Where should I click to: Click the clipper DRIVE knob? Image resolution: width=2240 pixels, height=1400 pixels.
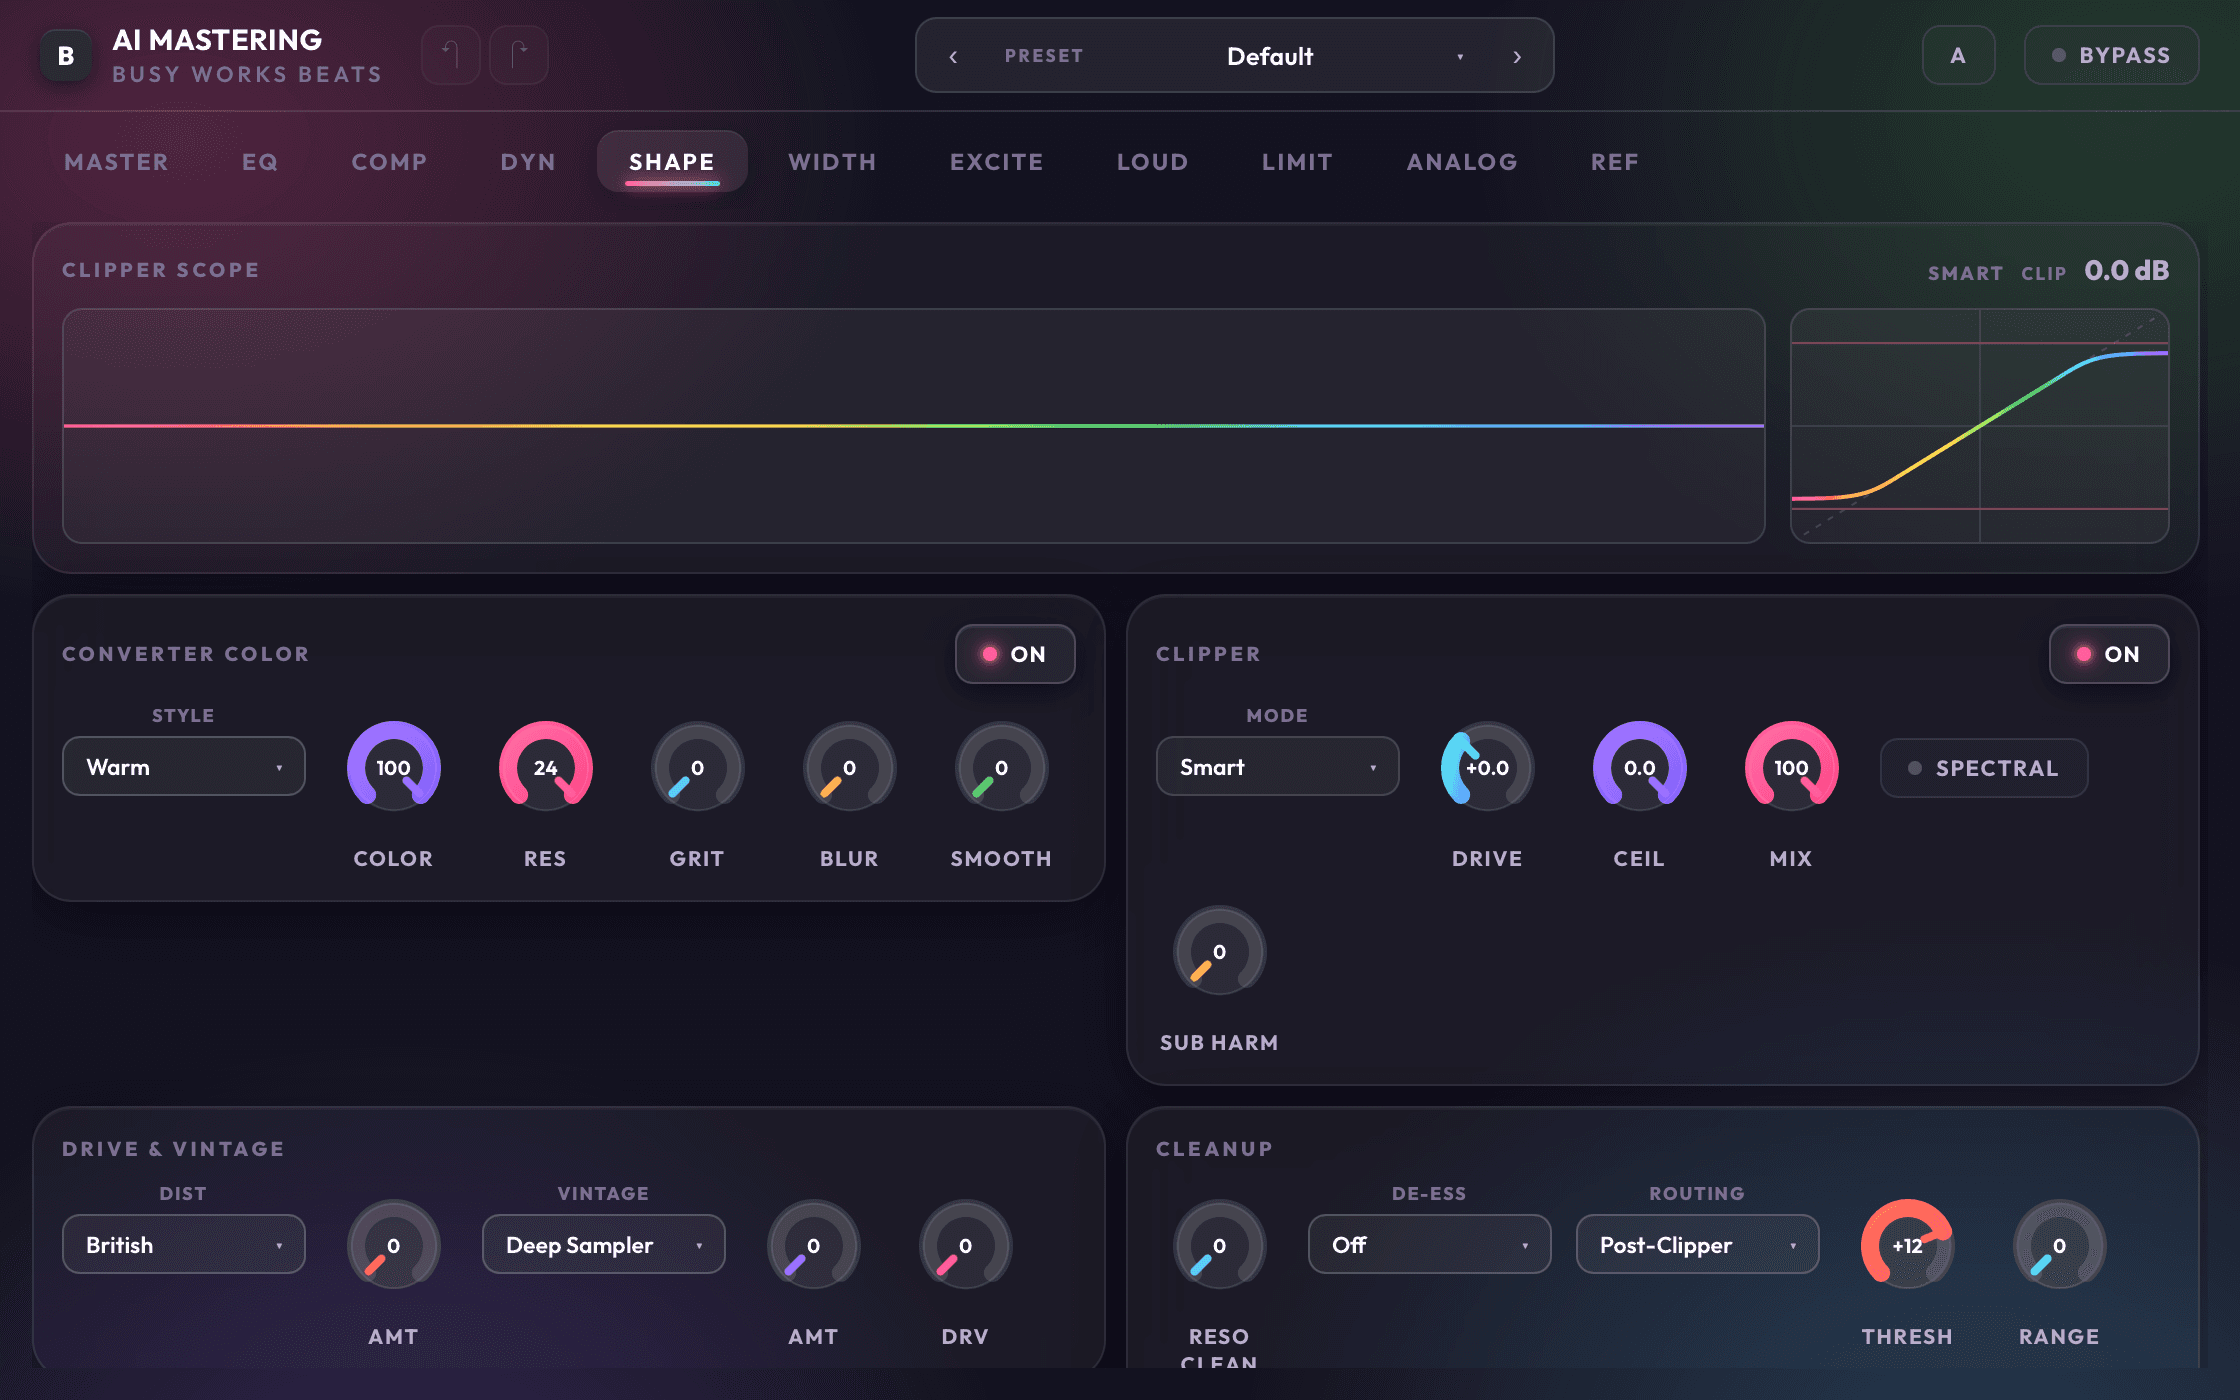coord(1487,767)
